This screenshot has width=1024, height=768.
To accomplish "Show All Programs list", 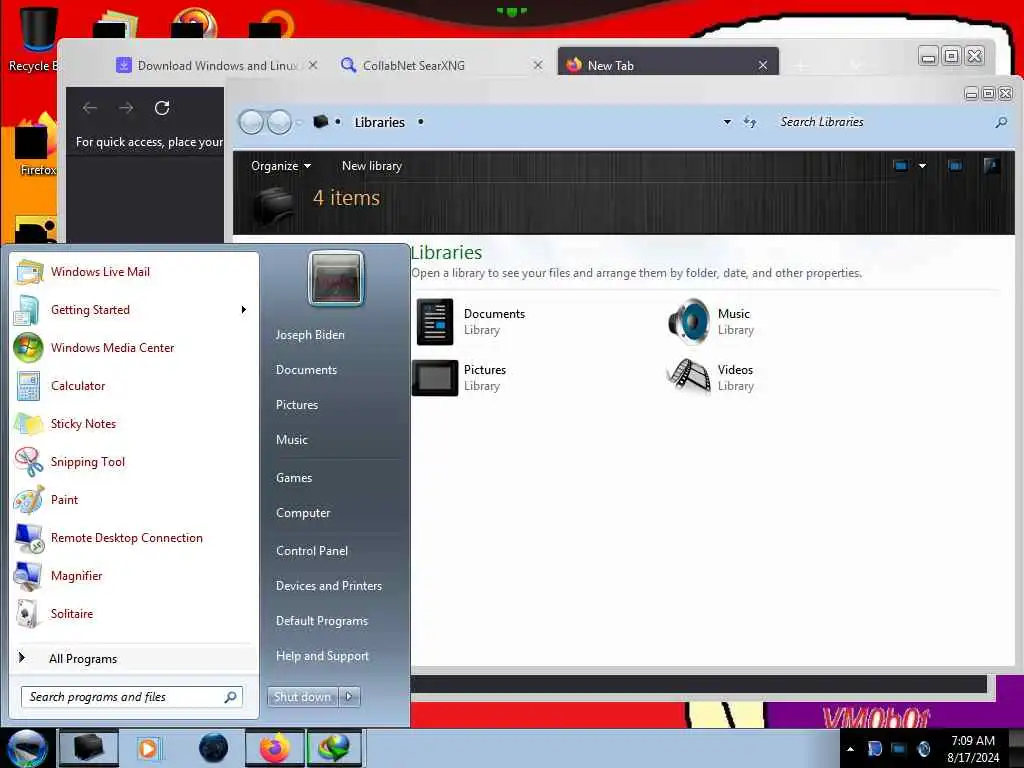I will tap(134, 658).
